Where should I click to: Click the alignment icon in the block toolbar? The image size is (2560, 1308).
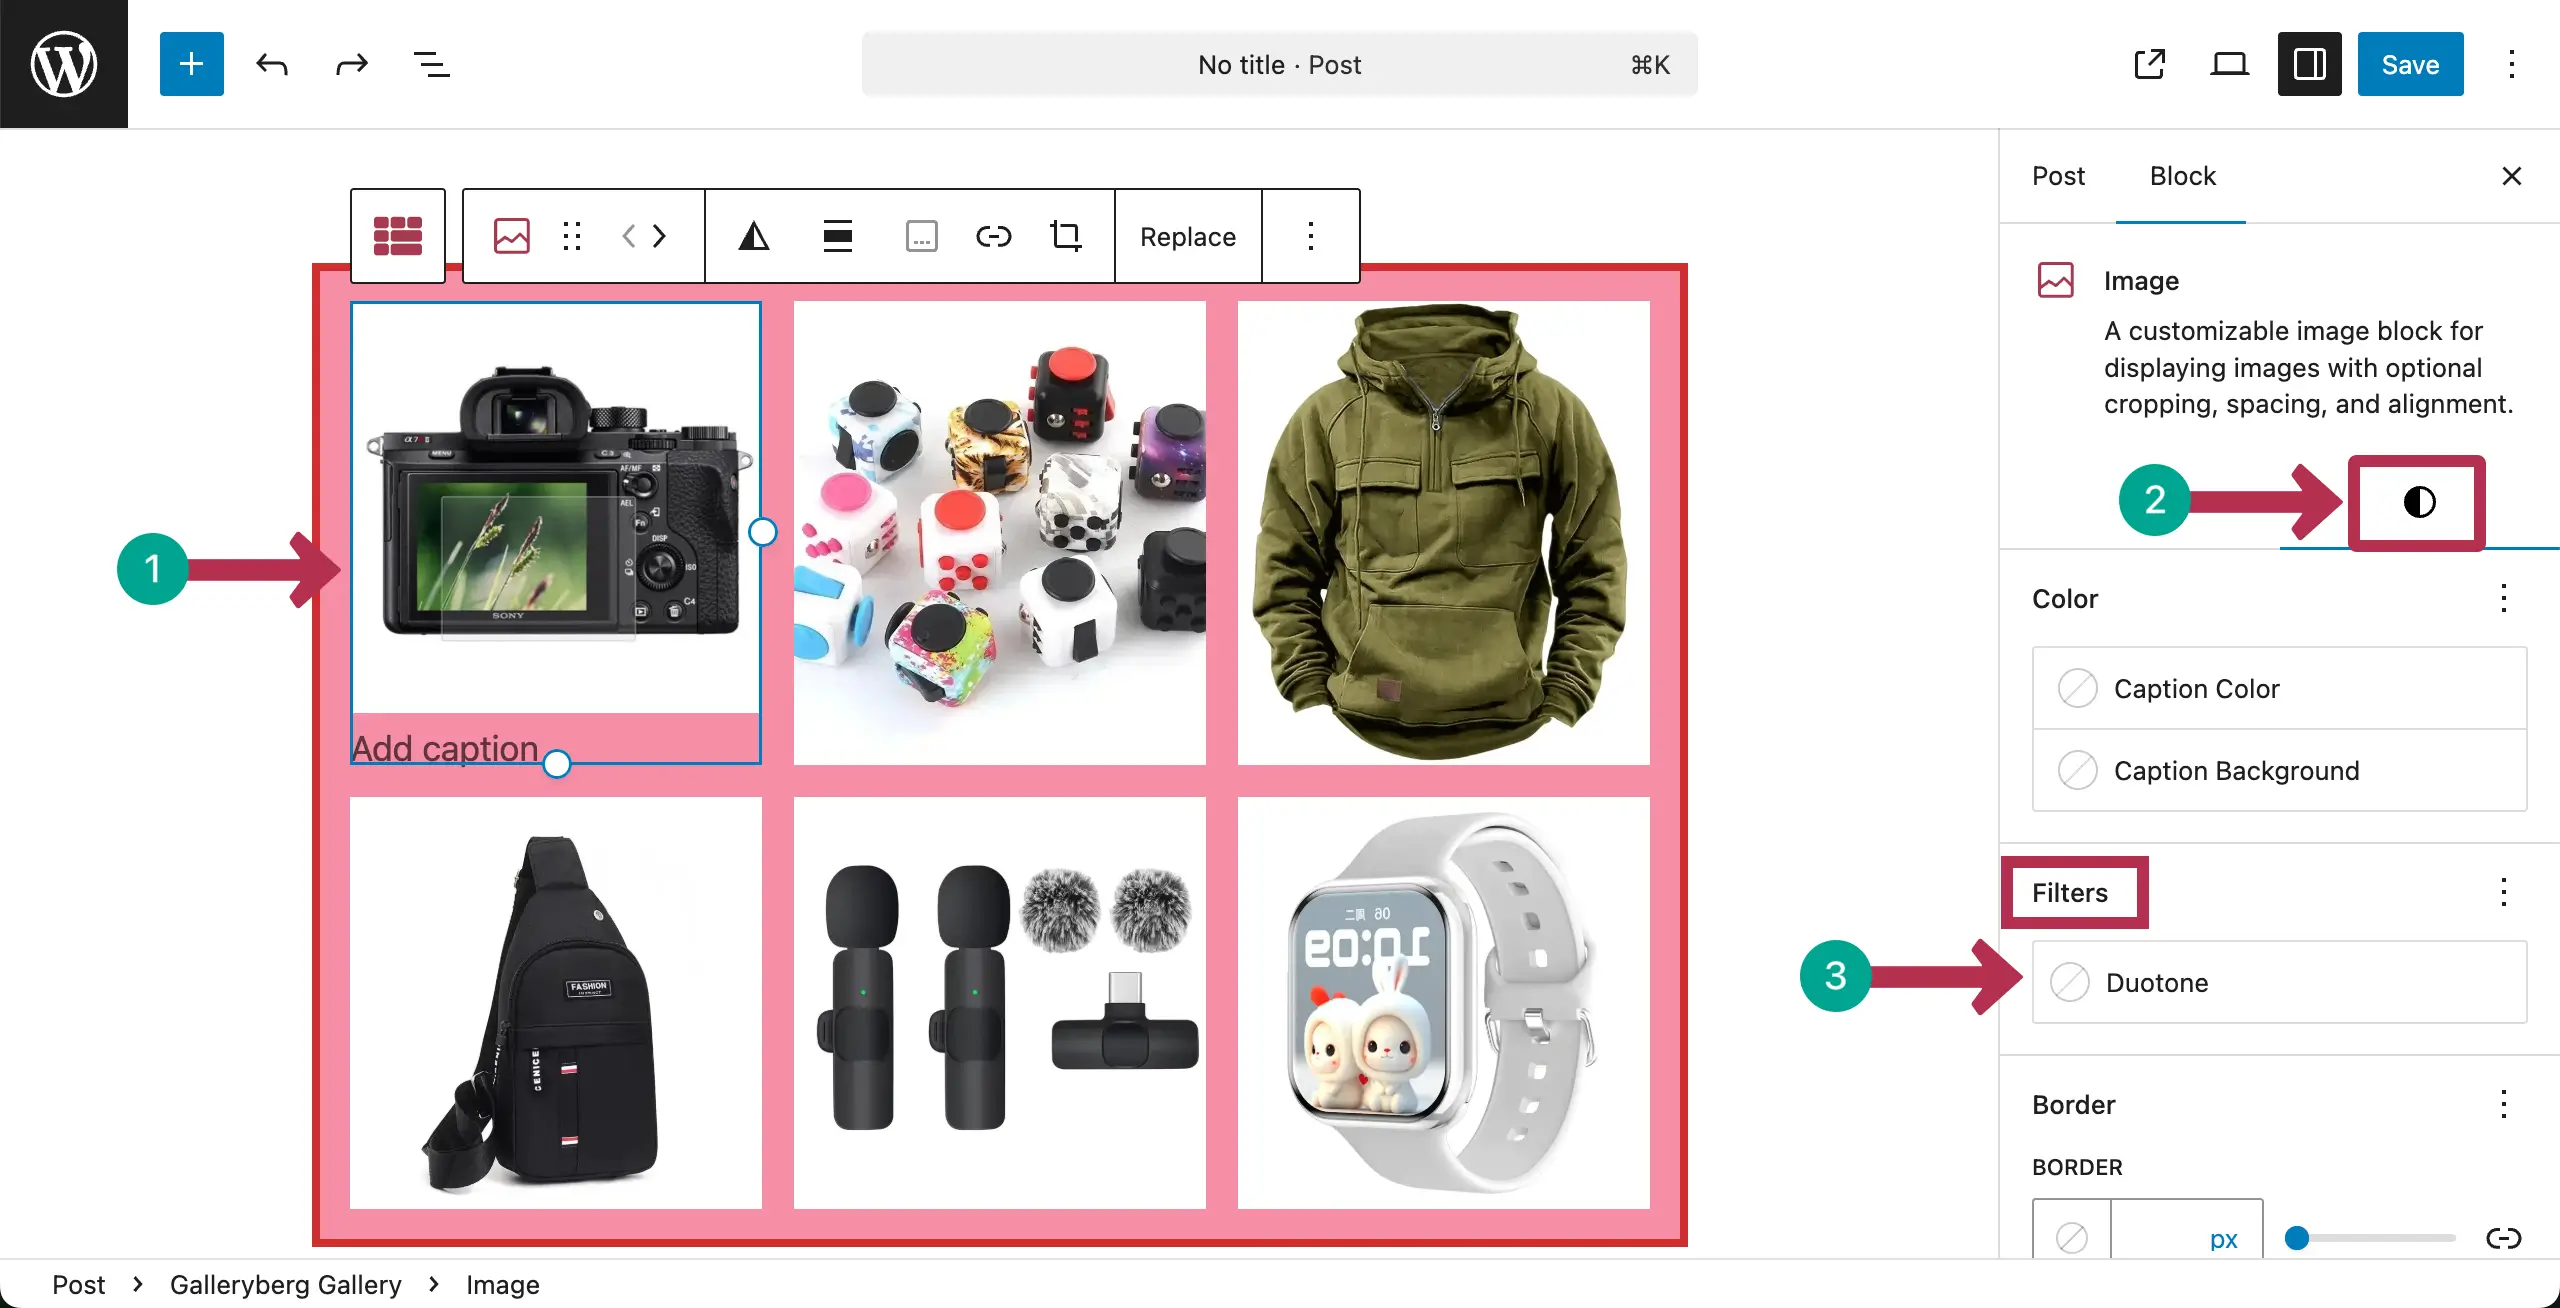tap(837, 236)
